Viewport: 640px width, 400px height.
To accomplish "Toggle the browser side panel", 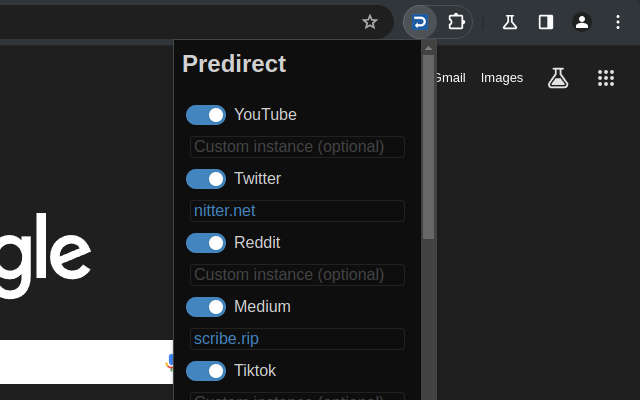I will pyautogui.click(x=546, y=22).
